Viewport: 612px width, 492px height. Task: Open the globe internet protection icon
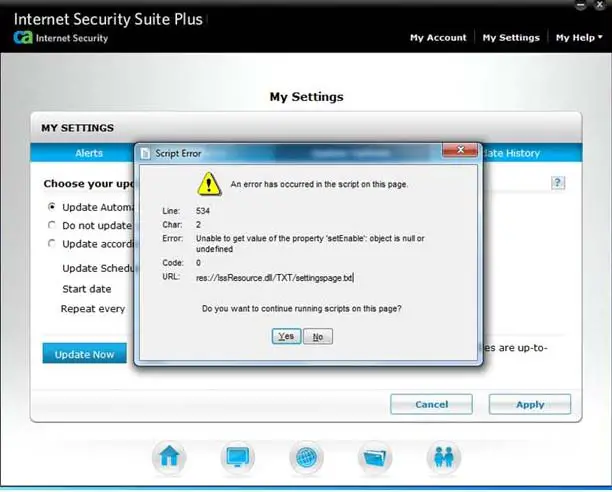pos(306,457)
